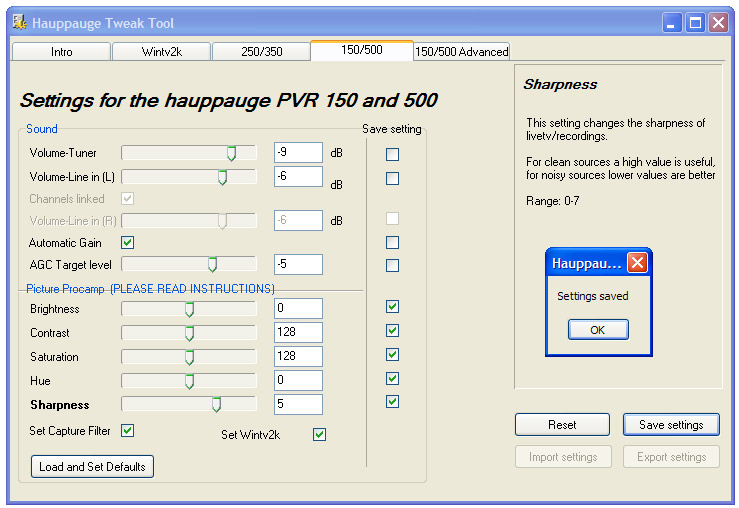The image size is (739, 508).
Task: Click the Save setting column header
Action: [392, 129]
